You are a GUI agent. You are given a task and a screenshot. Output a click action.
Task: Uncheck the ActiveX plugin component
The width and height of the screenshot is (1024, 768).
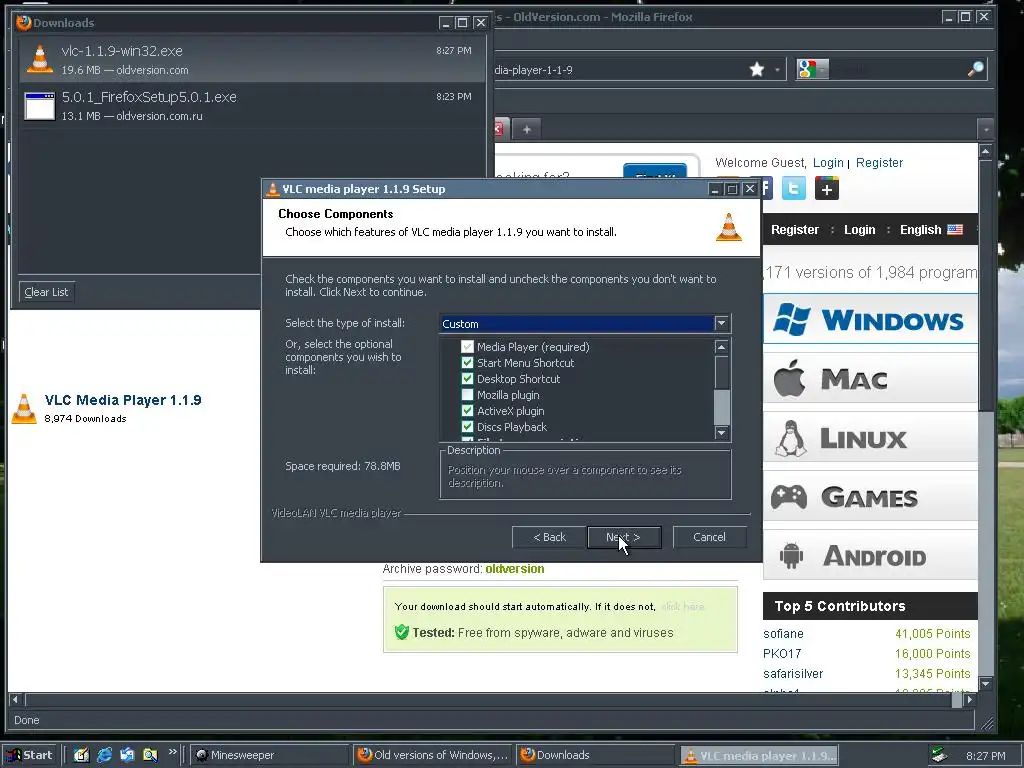click(x=467, y=411)
